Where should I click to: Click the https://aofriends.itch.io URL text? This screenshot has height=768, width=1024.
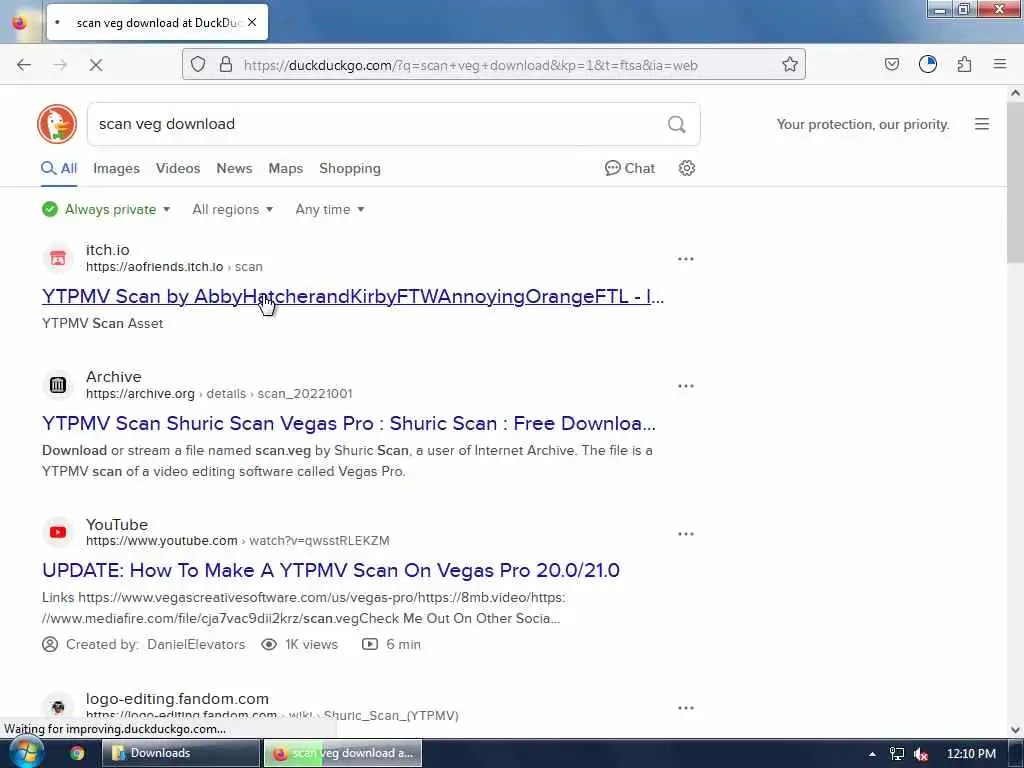[155, 266]
